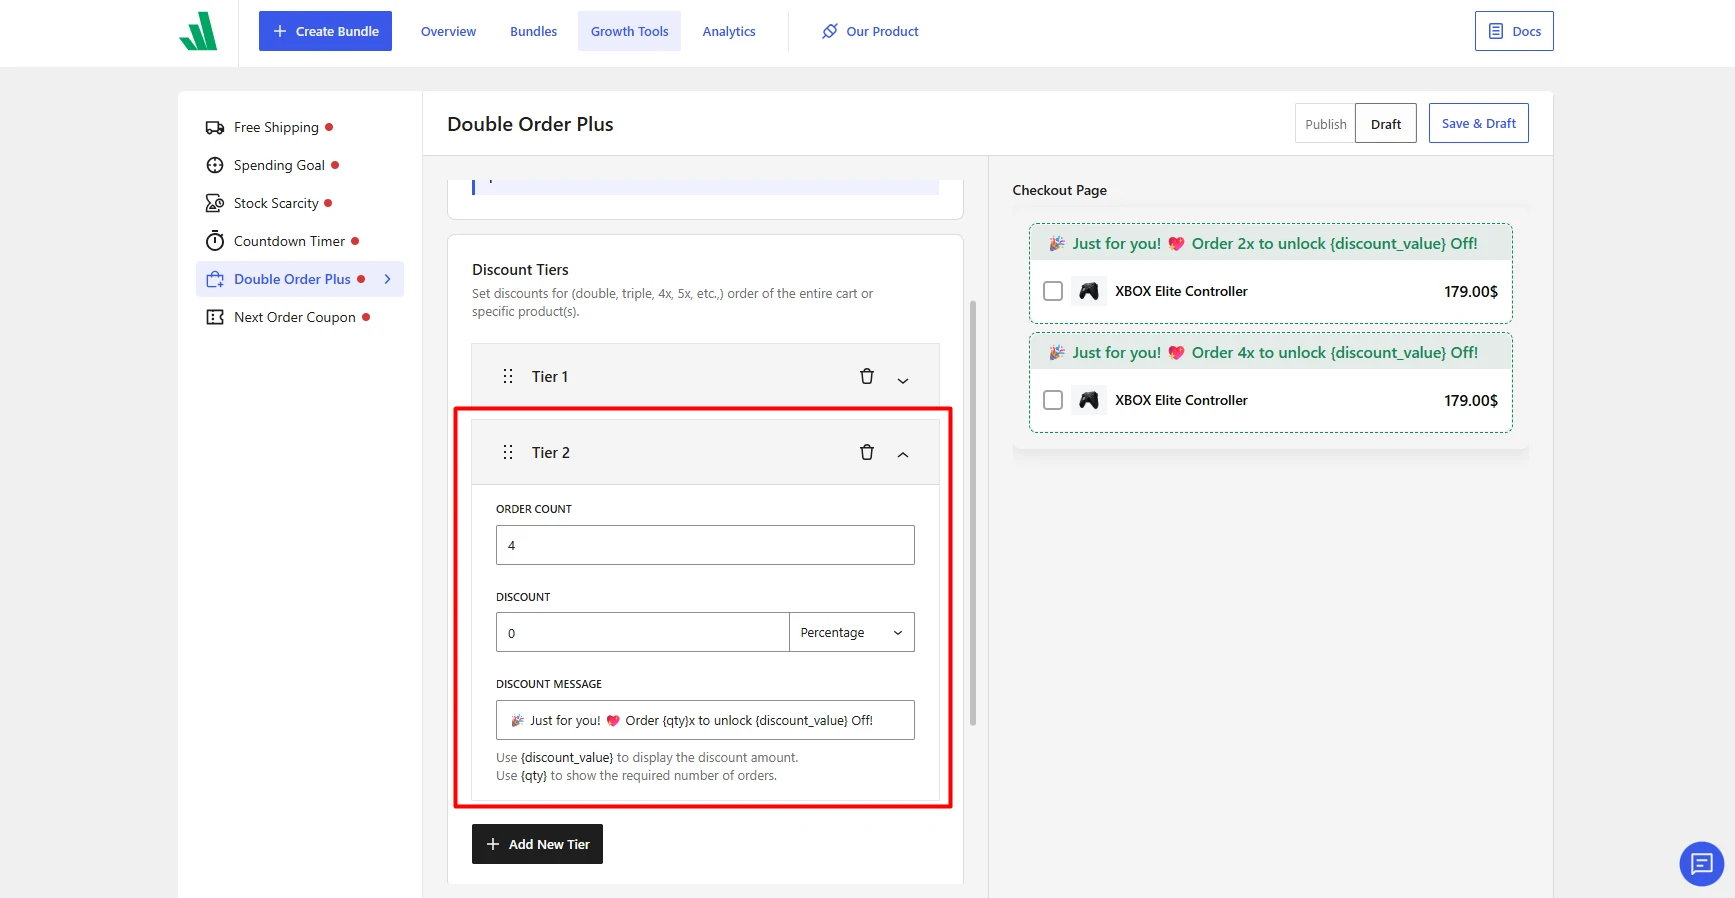Open the Percentage discount type dropdown
Image resolution: width=1735 pixels, height=898 pixels.
tap(852, 633)
